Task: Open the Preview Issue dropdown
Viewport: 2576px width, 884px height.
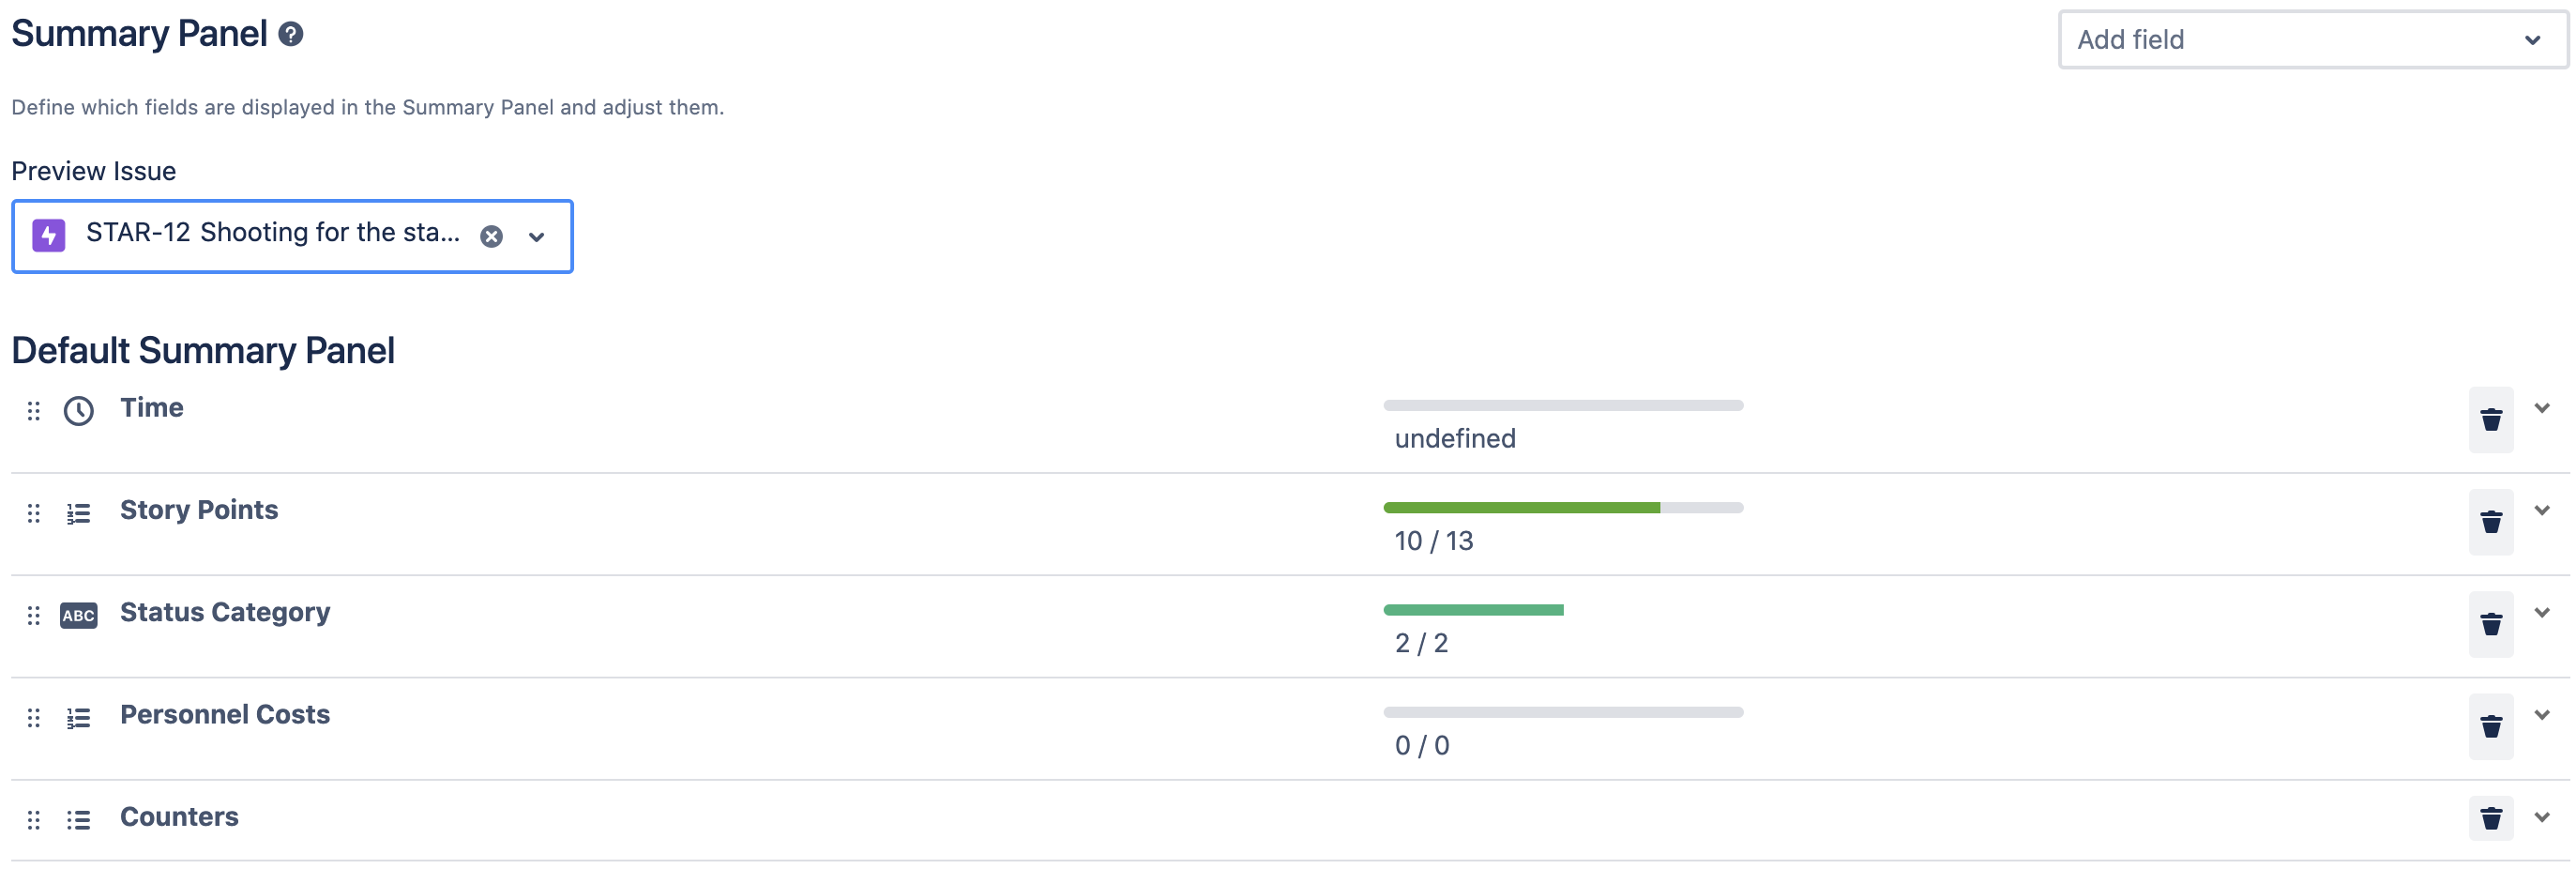Action: pyautogui.click(x=537, y=237)
